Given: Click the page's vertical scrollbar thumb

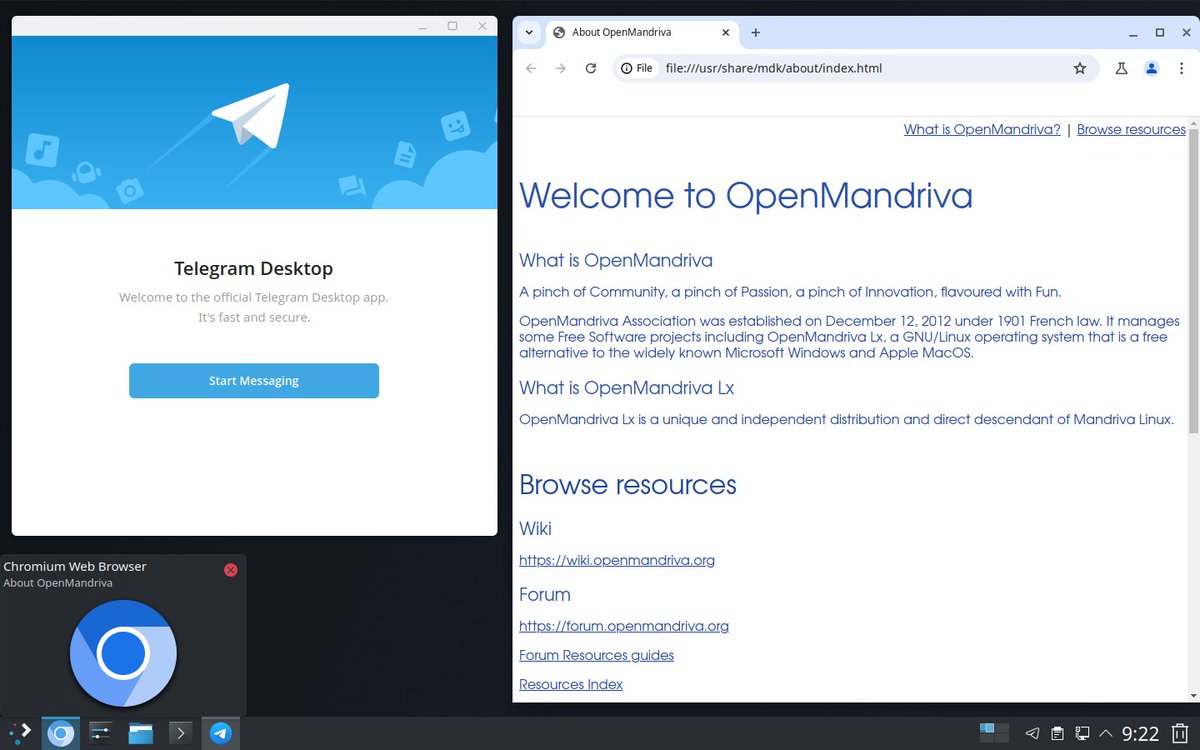Looking at the screenshot, I should point(1193,280).
